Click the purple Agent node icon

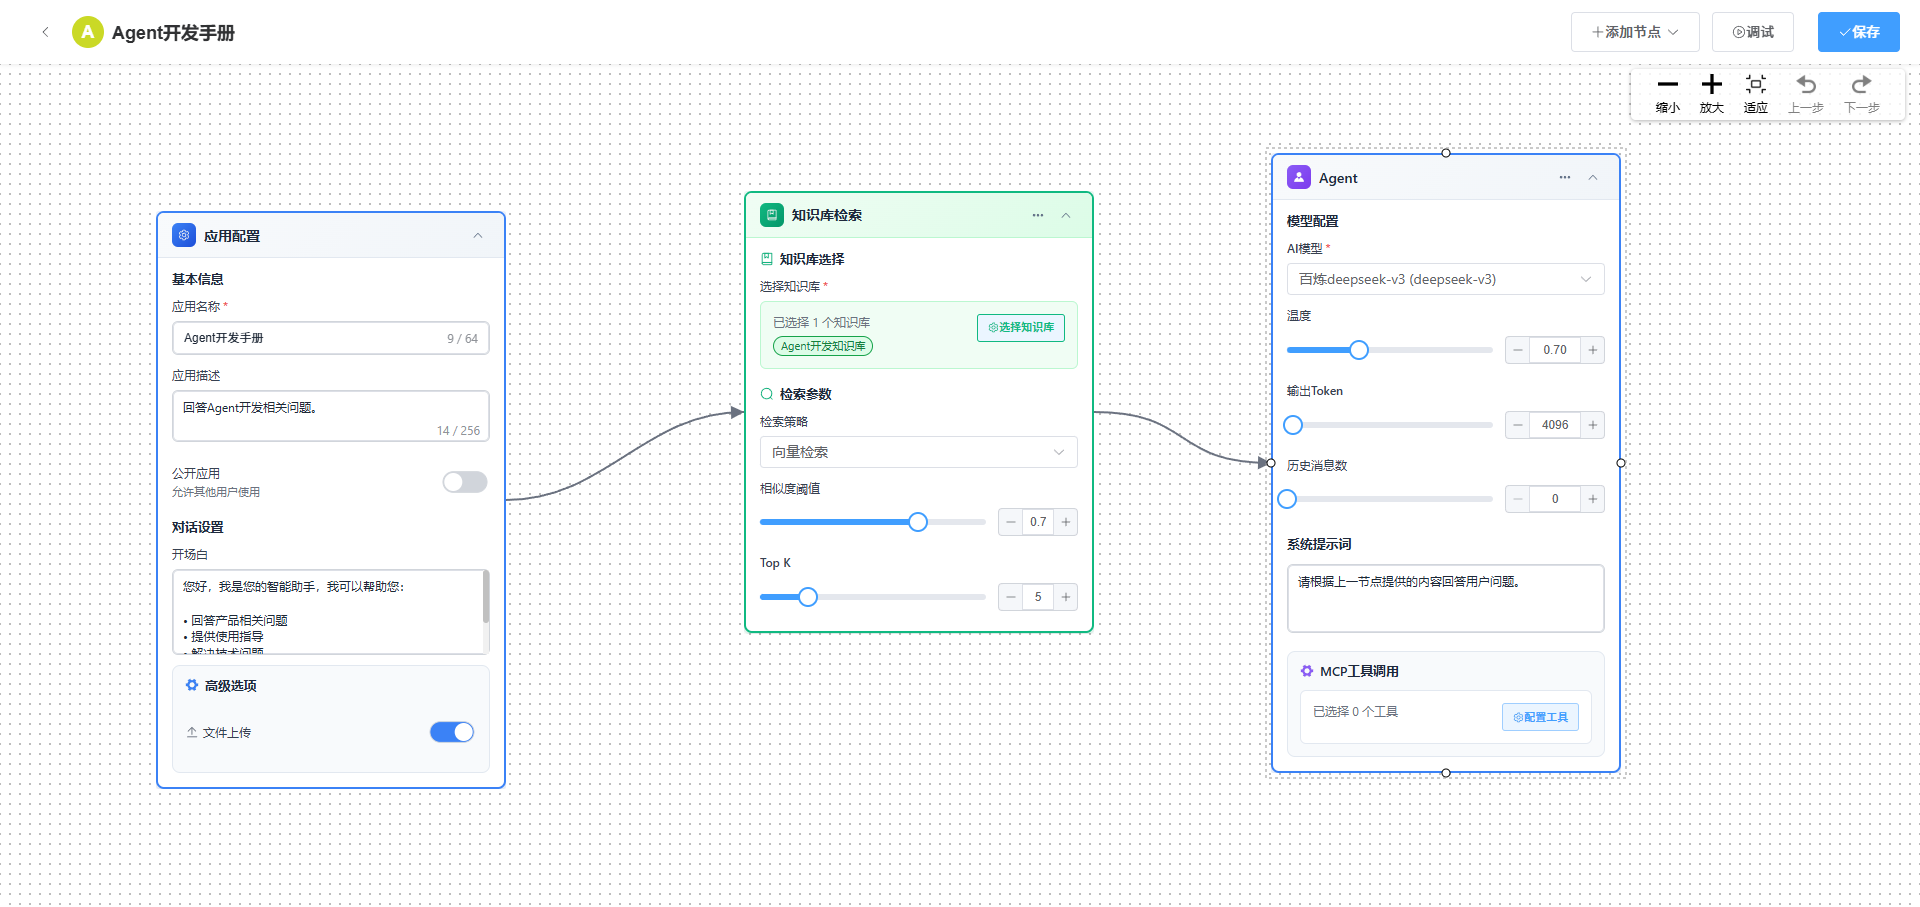click(x=1298, y=178)
